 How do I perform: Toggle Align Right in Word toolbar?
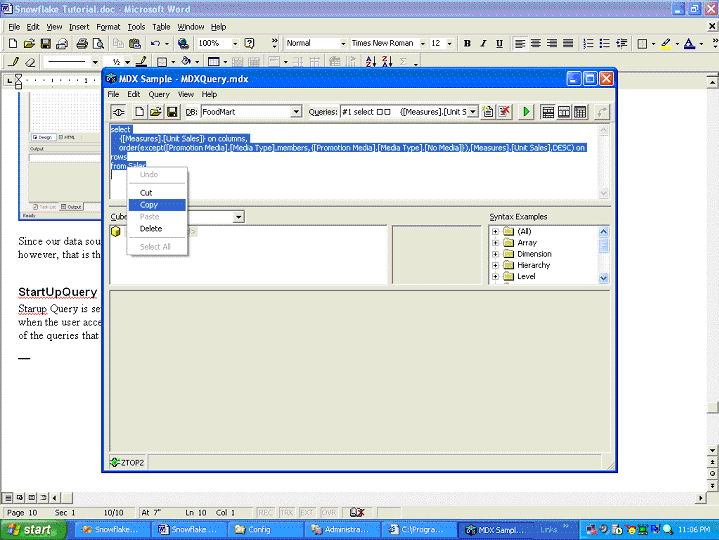552,44
